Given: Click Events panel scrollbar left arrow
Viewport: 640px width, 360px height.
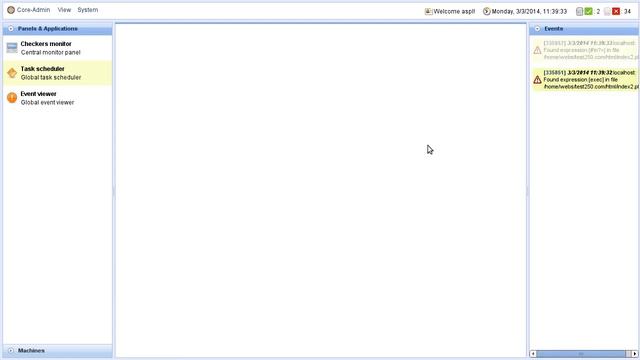Looking at the screenshot, I should 533,353.
